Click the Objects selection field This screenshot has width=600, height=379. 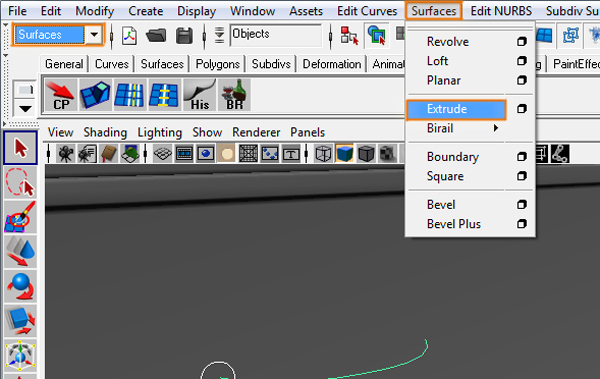tap(276, 35)
